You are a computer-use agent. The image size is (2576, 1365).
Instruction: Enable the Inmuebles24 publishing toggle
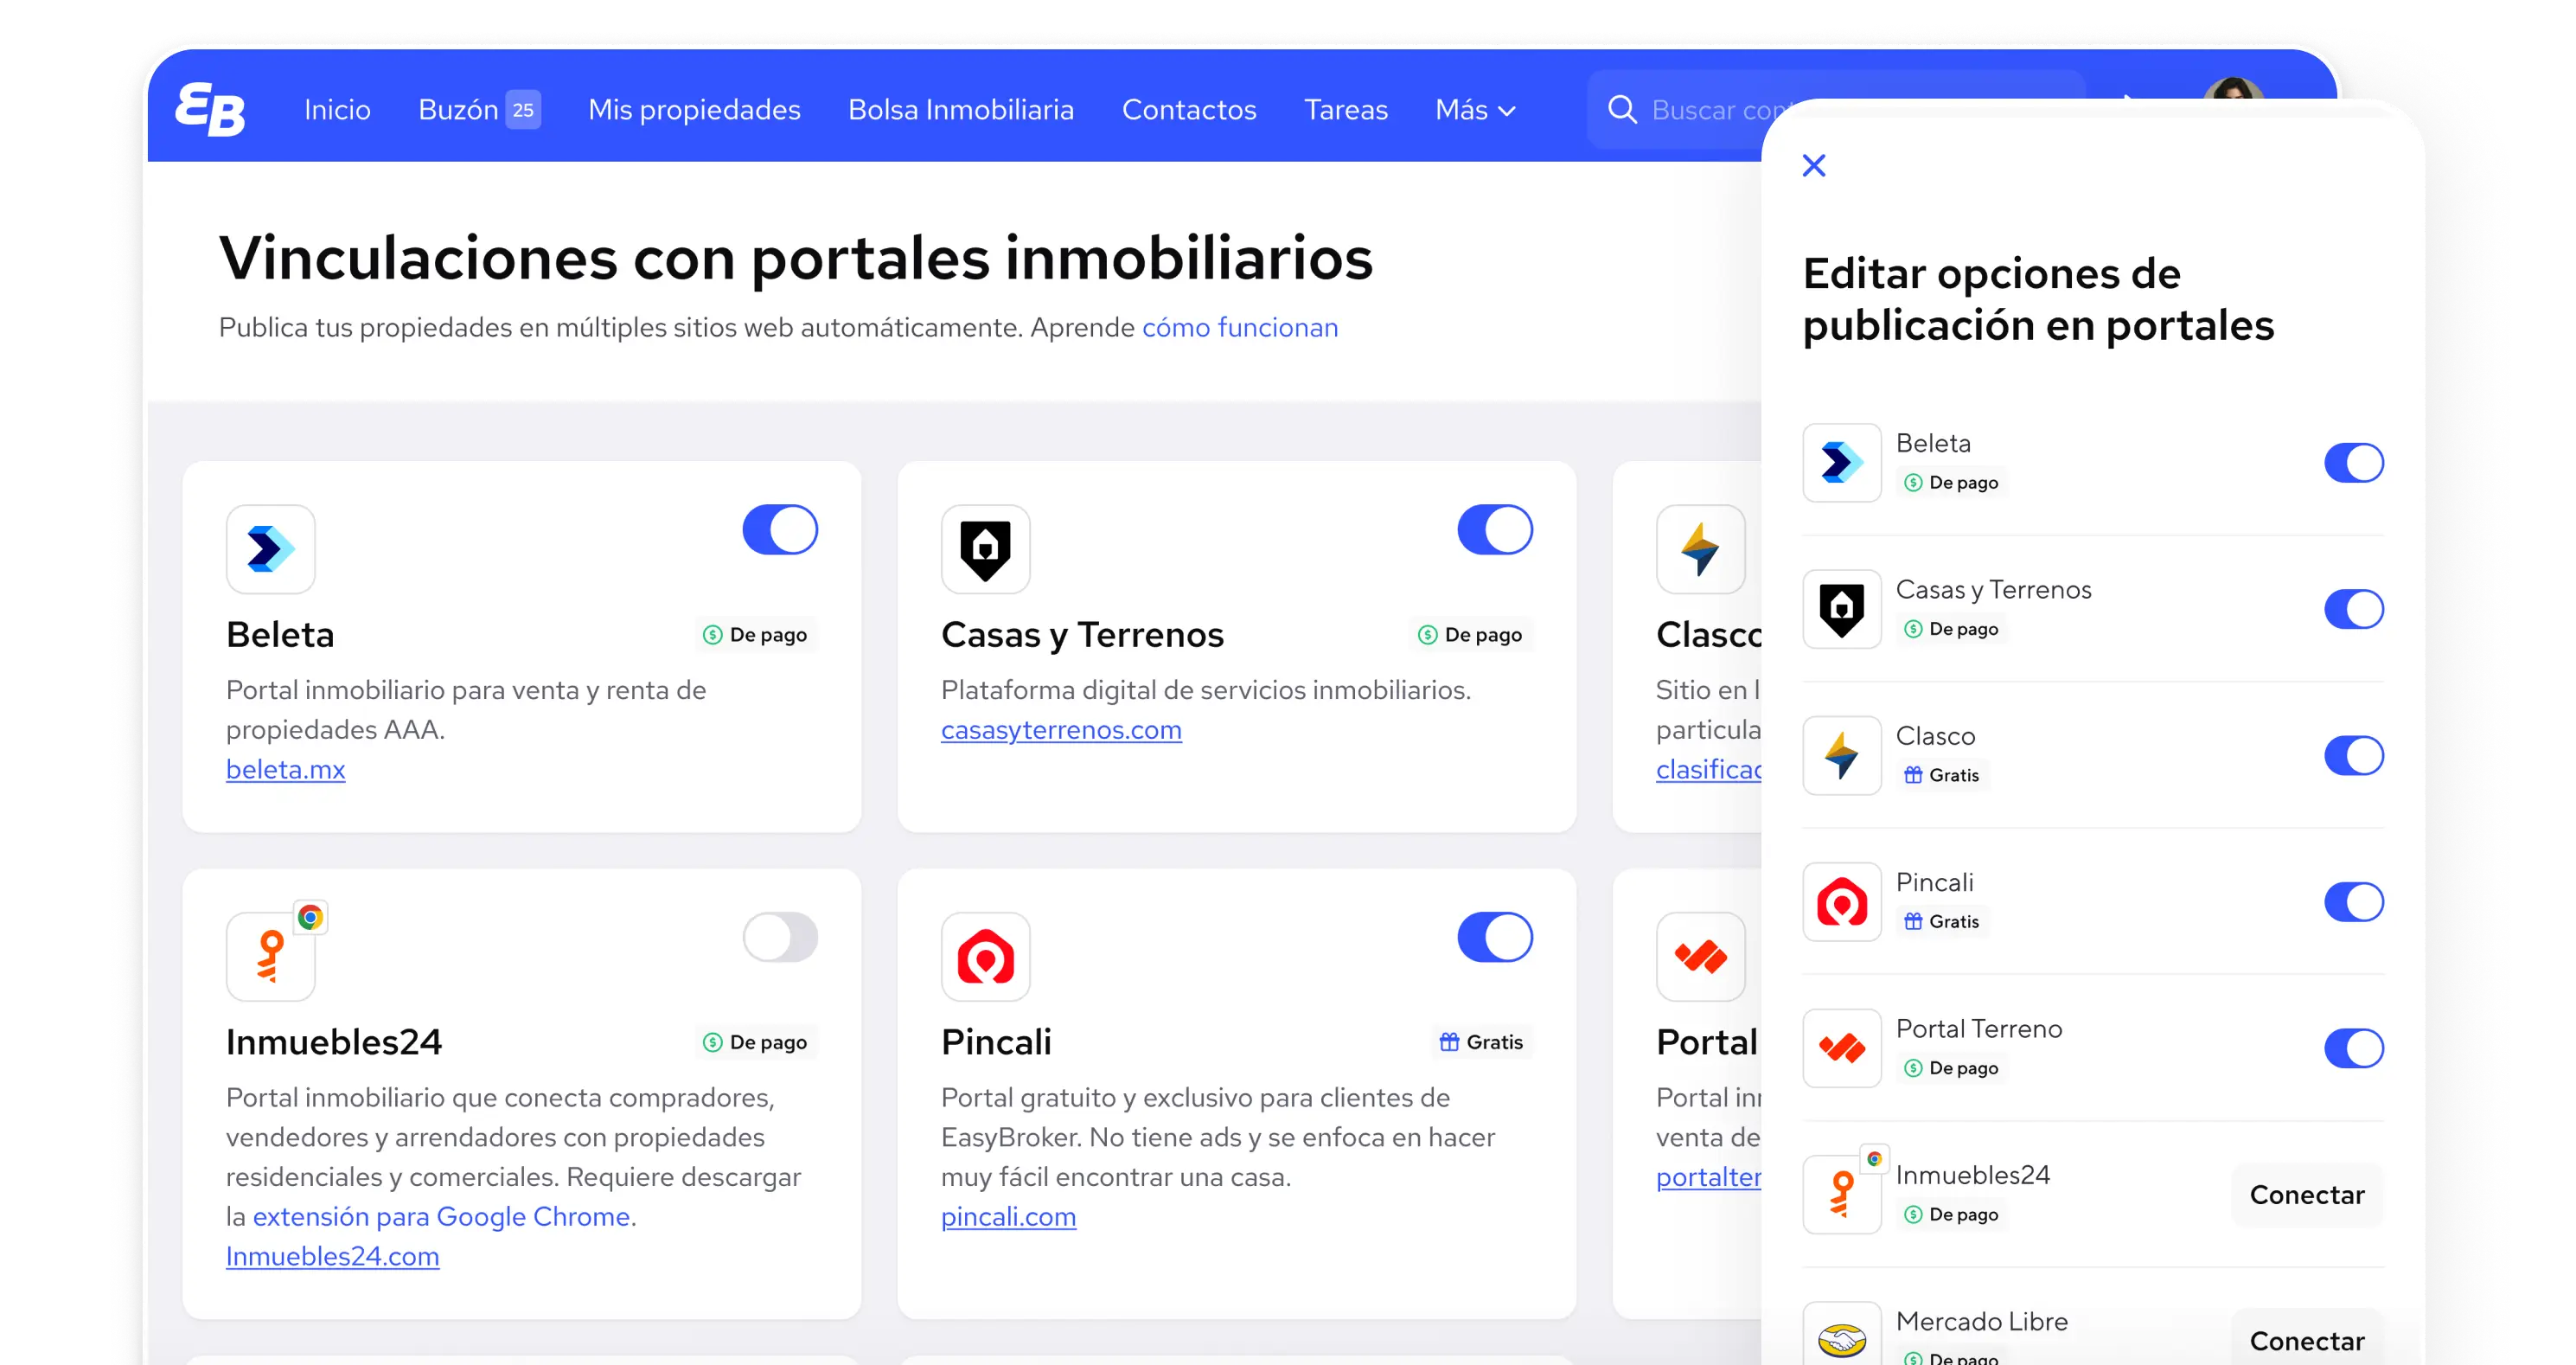click(780, 937)
